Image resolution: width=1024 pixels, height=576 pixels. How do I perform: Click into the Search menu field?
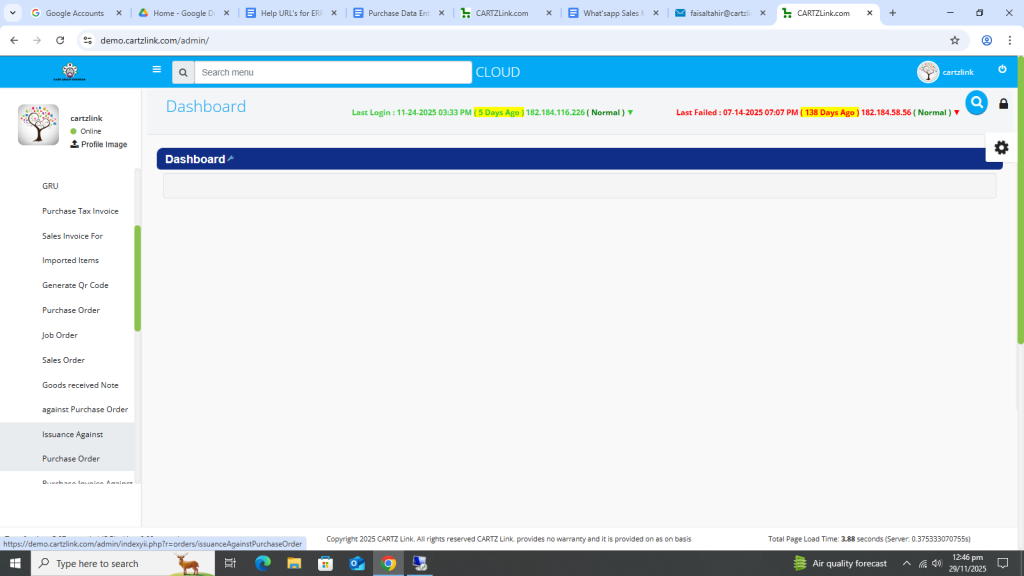(333, 72)
